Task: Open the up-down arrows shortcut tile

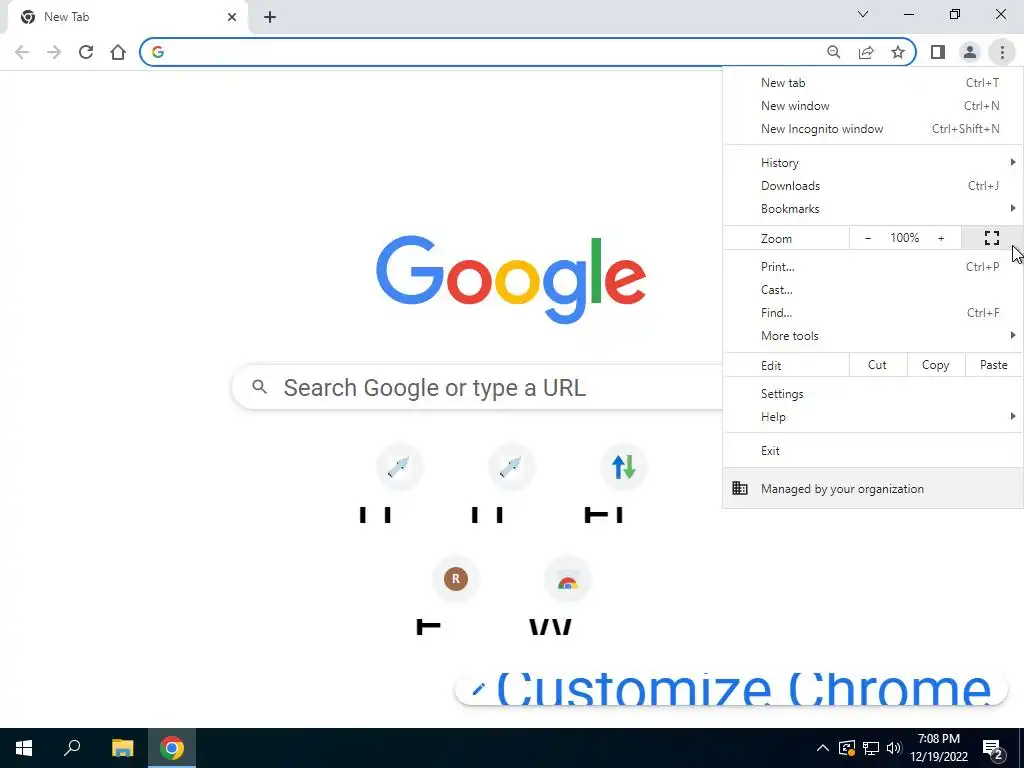Action: point(623,467)
